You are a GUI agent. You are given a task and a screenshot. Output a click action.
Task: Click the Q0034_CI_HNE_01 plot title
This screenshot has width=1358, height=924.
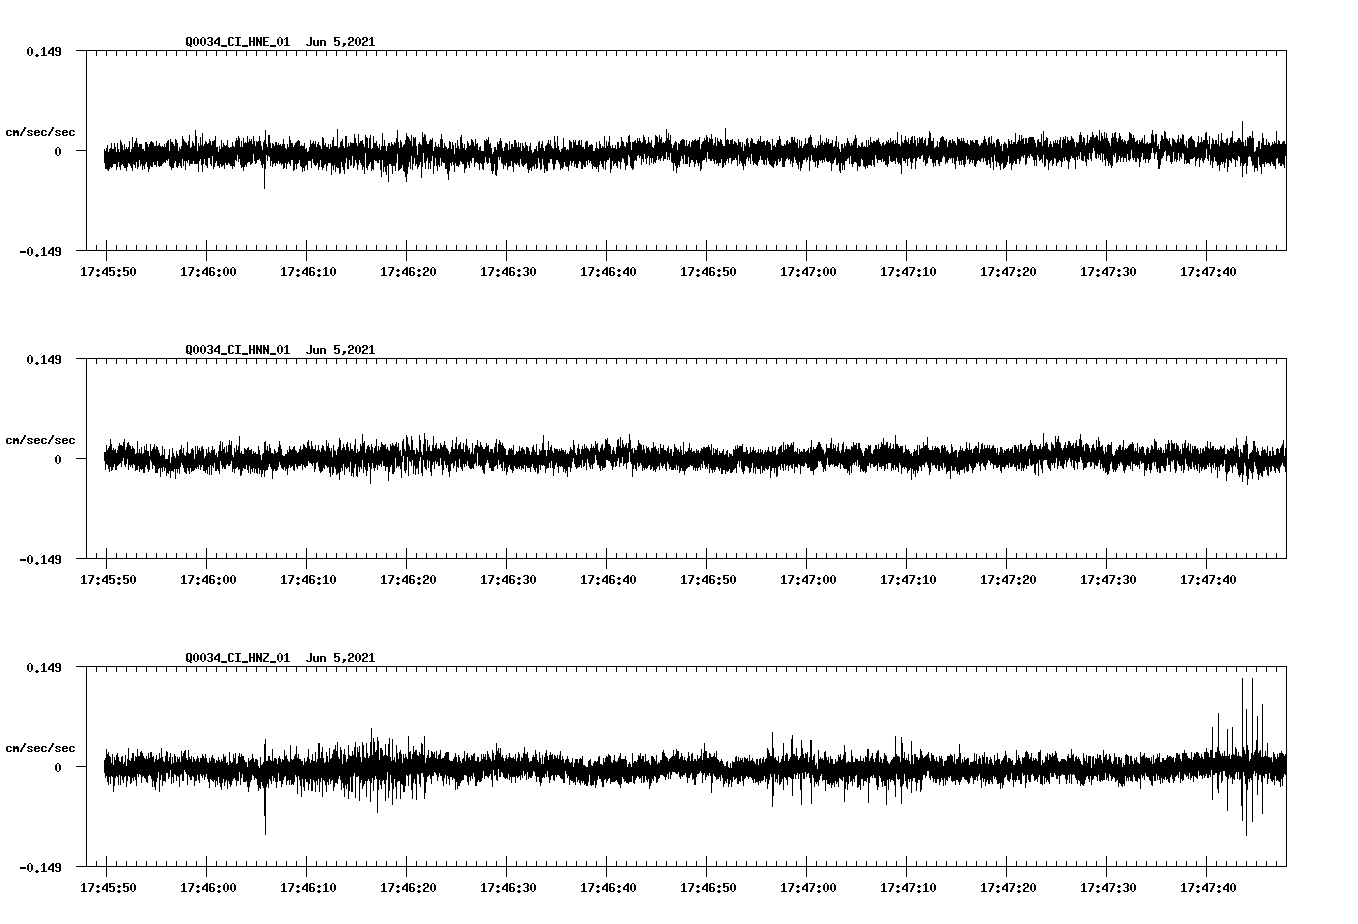click(x=280, y=42)
